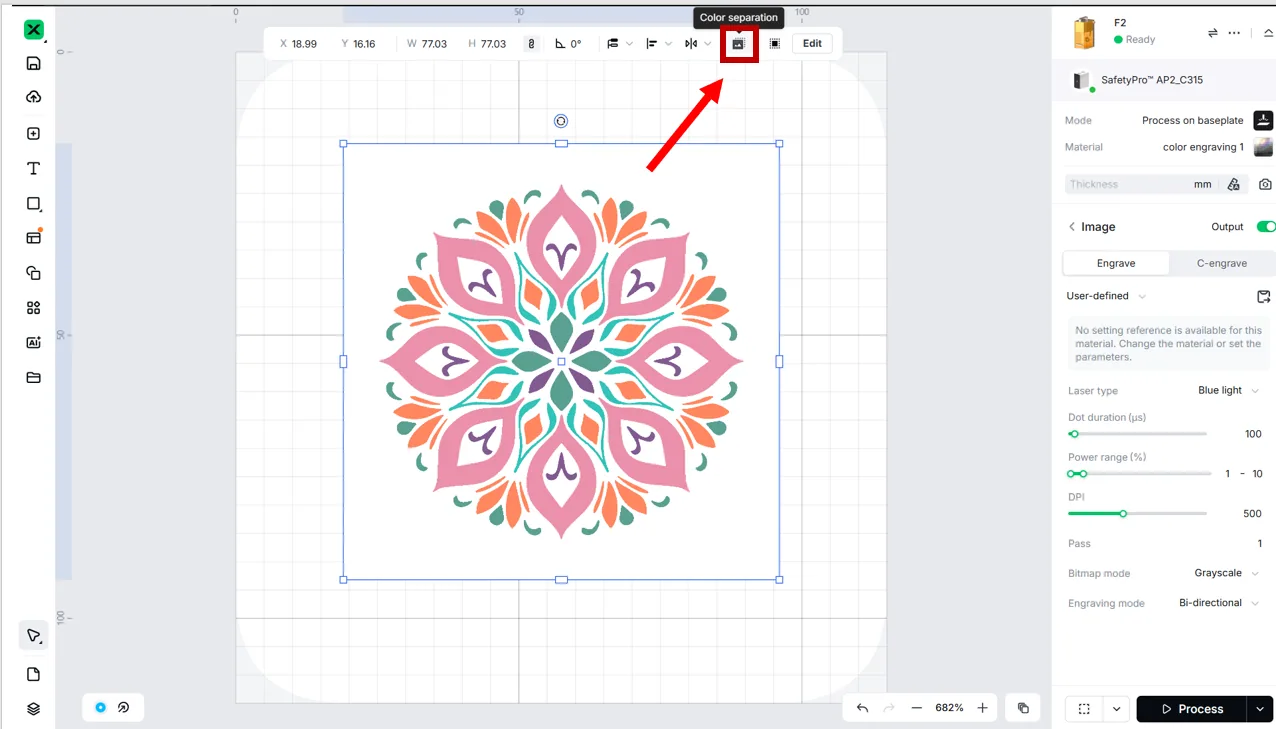
Task: Click the Save file icon
Action: (x=33, y=63)
